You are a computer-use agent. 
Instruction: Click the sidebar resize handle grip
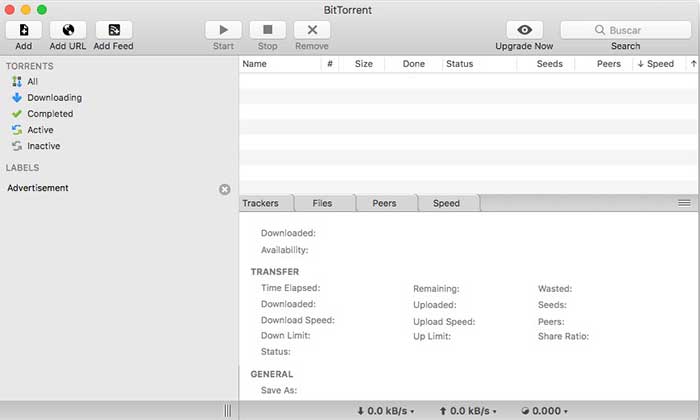click(x=228, y=411)
